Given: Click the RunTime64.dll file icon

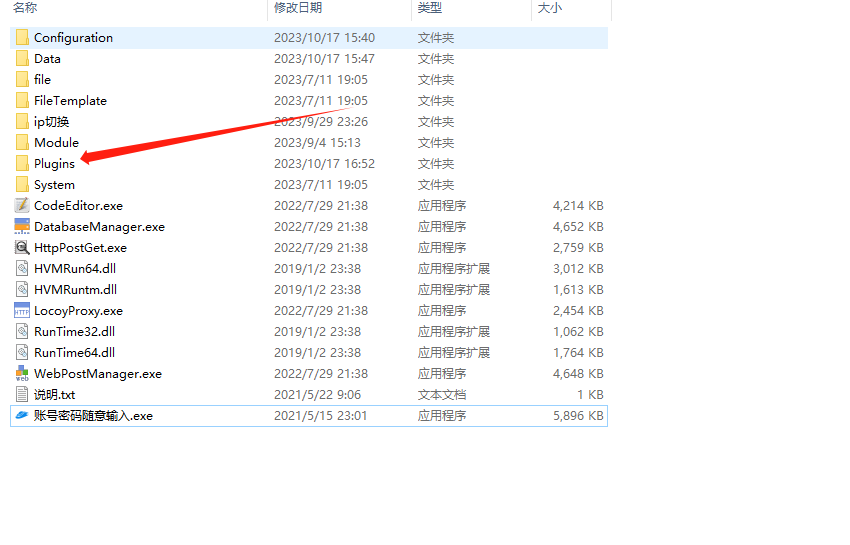Looking at the screenshot, I should click(22, 352).
